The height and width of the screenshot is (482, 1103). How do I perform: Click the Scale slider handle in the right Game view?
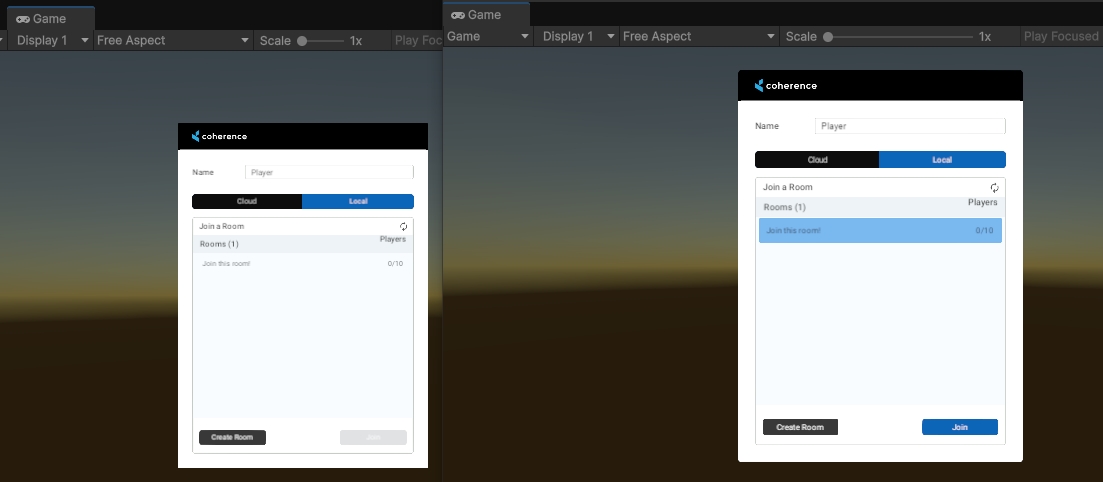coord(828,37)
